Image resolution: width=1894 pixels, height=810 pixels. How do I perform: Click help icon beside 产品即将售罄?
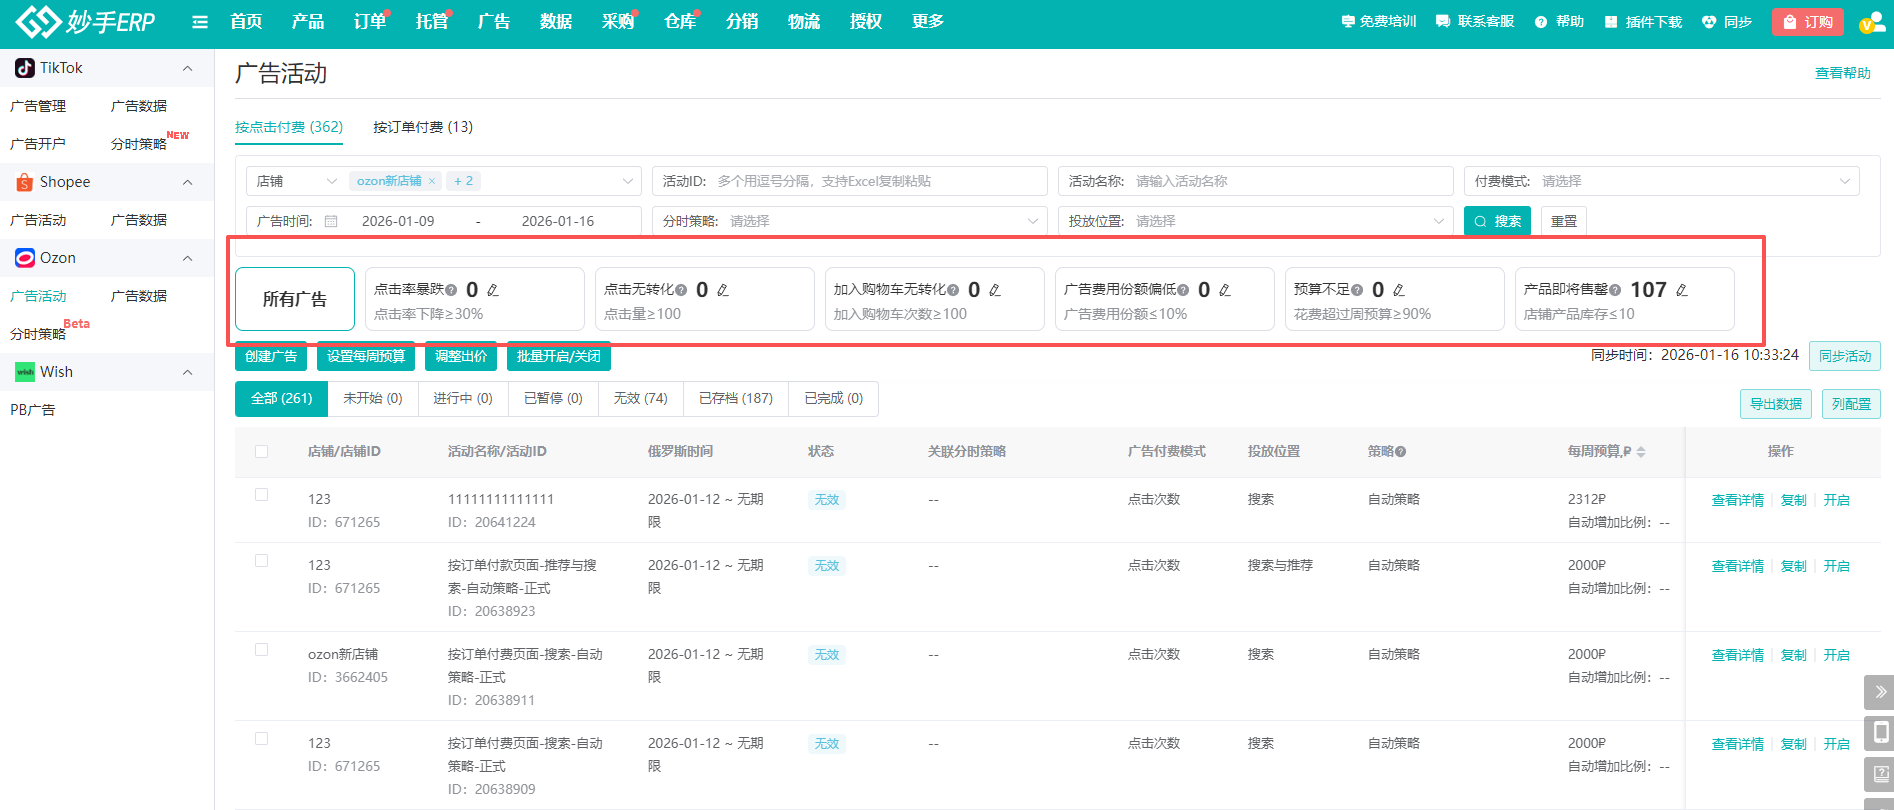click(1615, 290)
